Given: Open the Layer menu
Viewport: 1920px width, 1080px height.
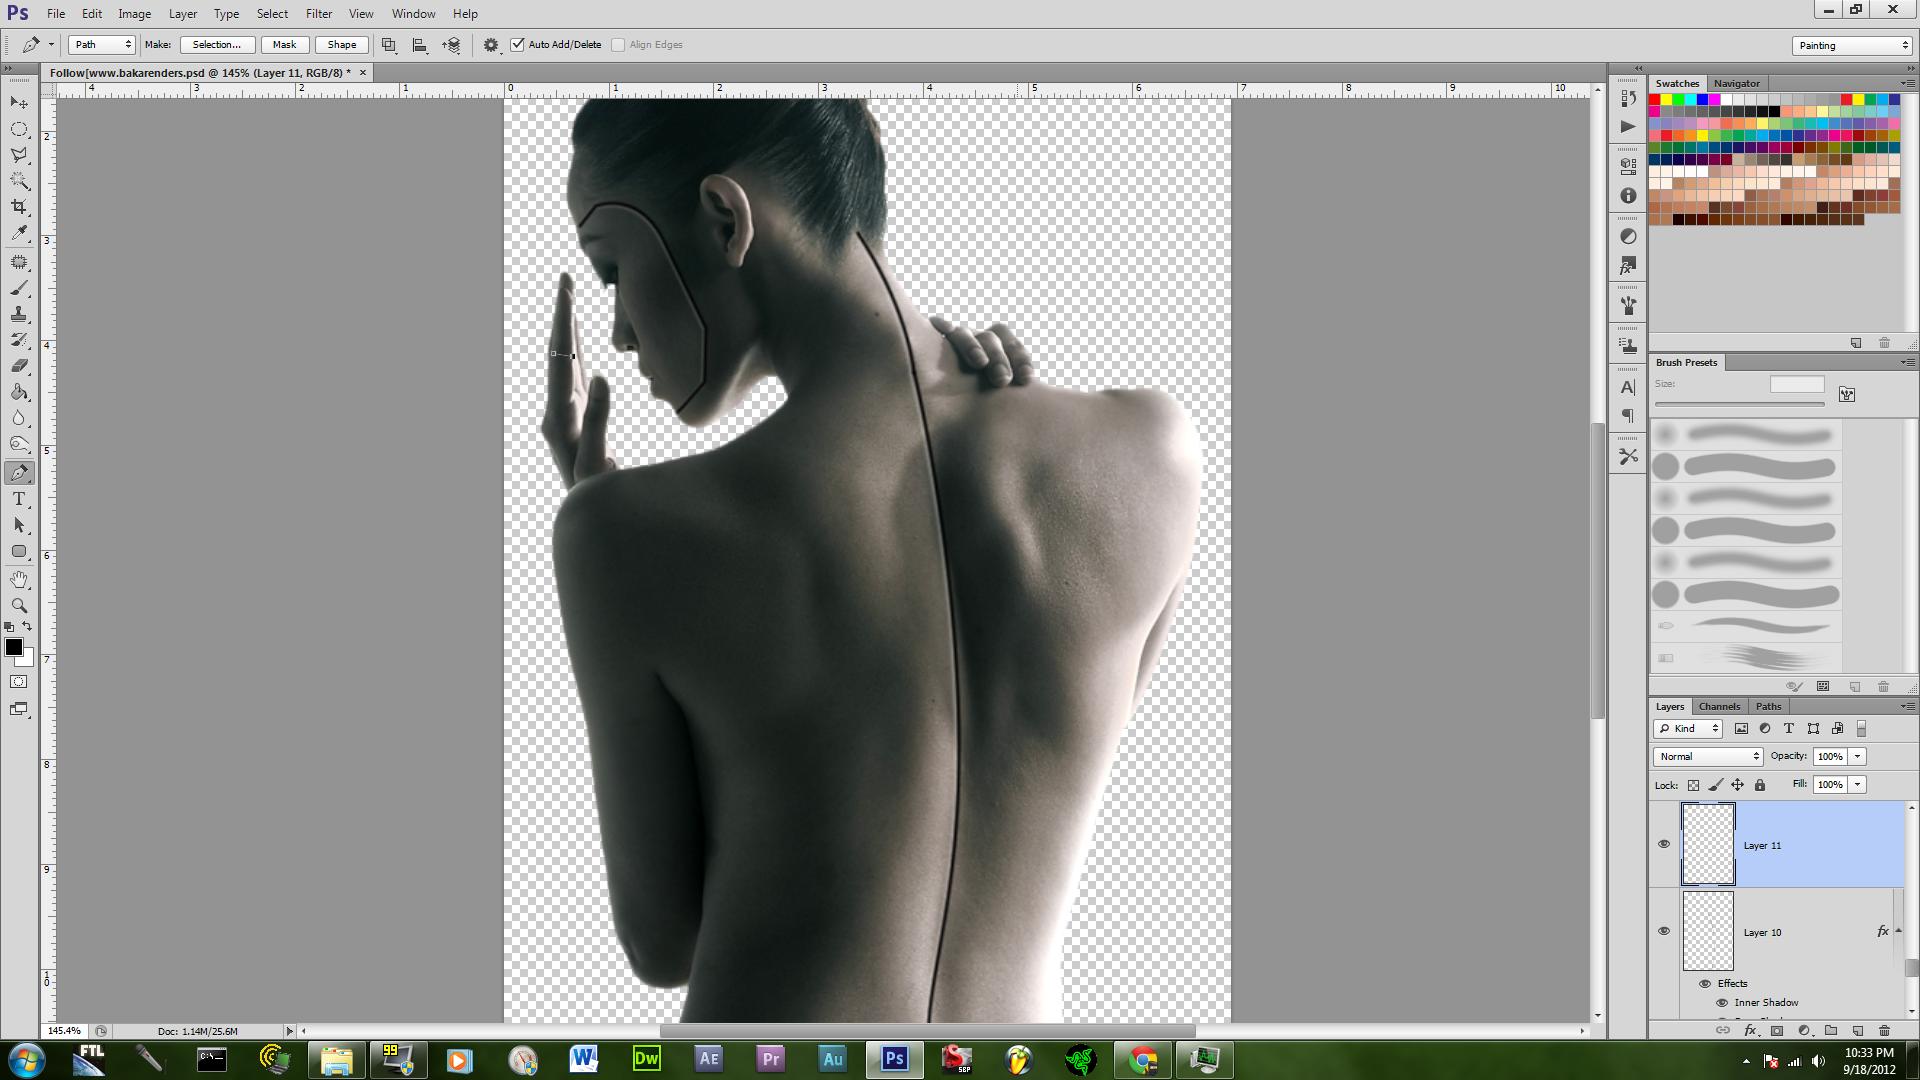Looking at the screenshot, I should (182, 14).
